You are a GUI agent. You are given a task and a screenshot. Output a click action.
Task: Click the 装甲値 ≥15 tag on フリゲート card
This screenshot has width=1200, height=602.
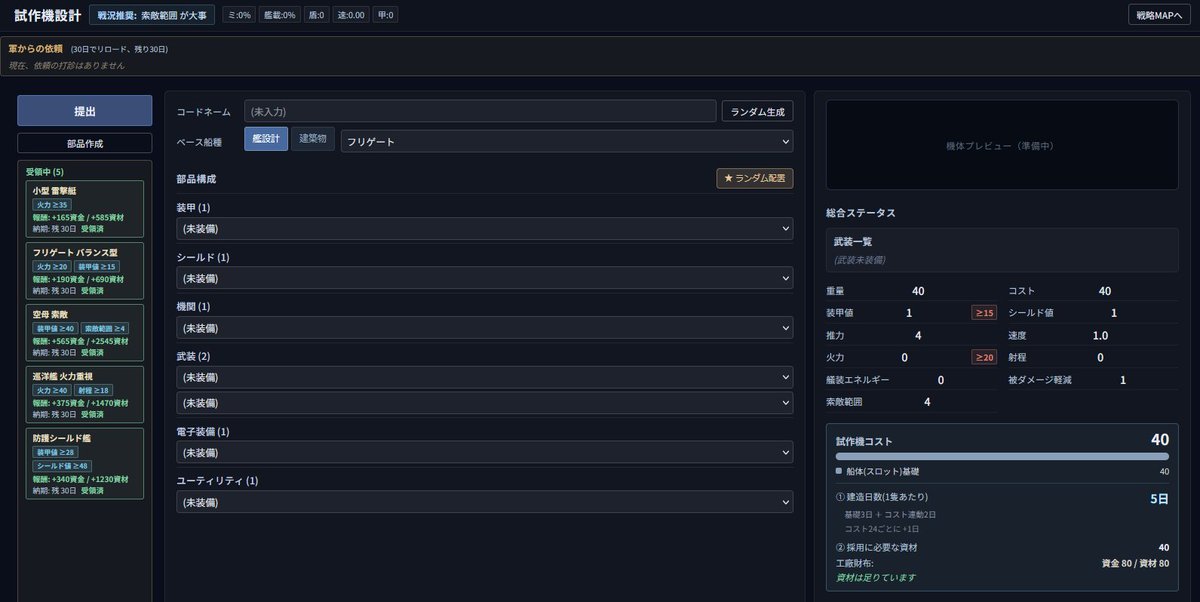(97, 266)
